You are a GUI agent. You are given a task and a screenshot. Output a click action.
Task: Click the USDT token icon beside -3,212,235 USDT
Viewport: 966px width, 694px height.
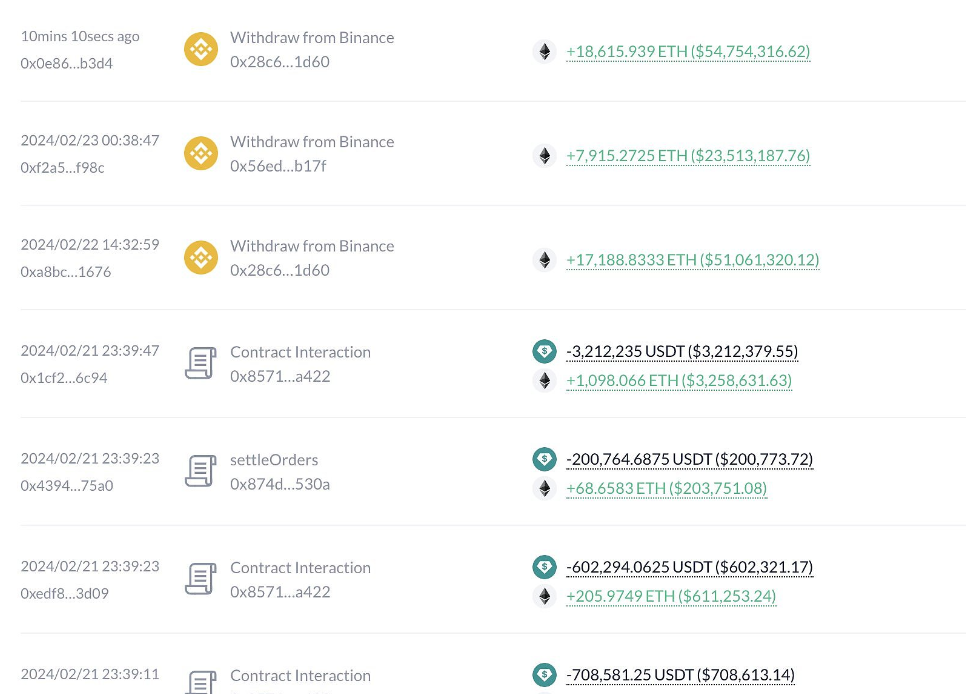[544, 351]
